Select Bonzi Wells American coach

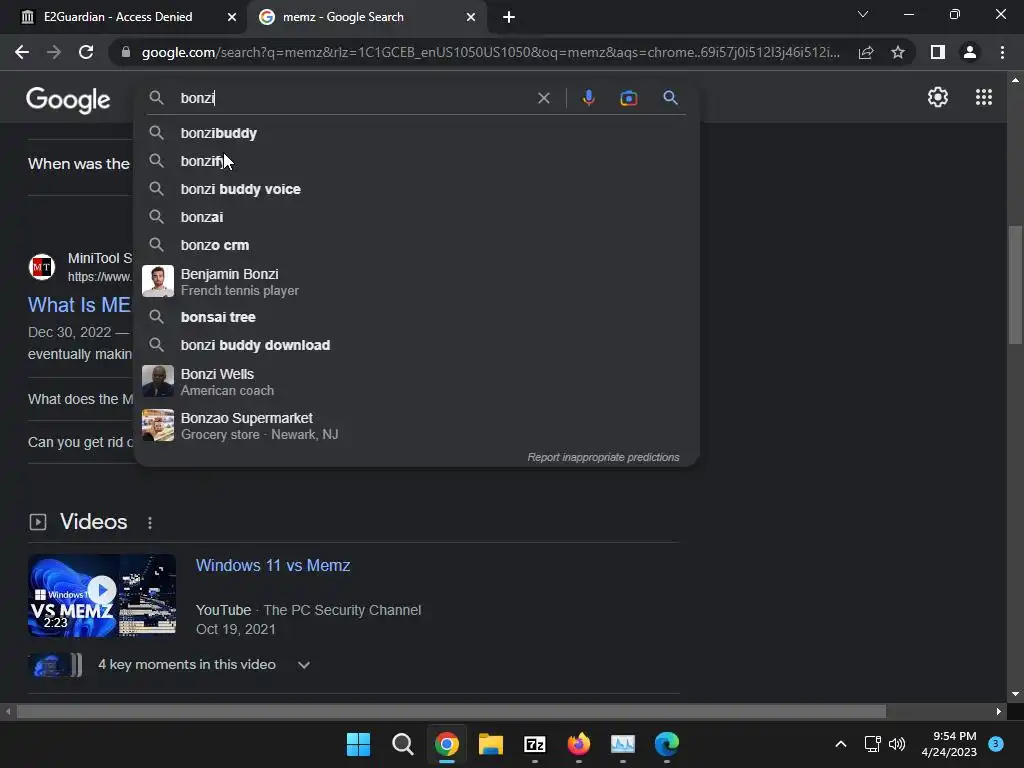tap(416, 381)
